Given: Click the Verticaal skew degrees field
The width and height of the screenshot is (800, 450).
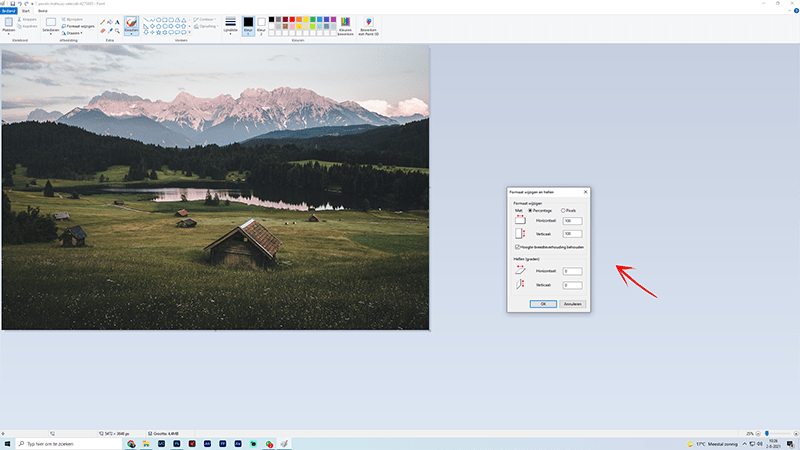Looking at the screenshot, I should click(x=572, y=285).
